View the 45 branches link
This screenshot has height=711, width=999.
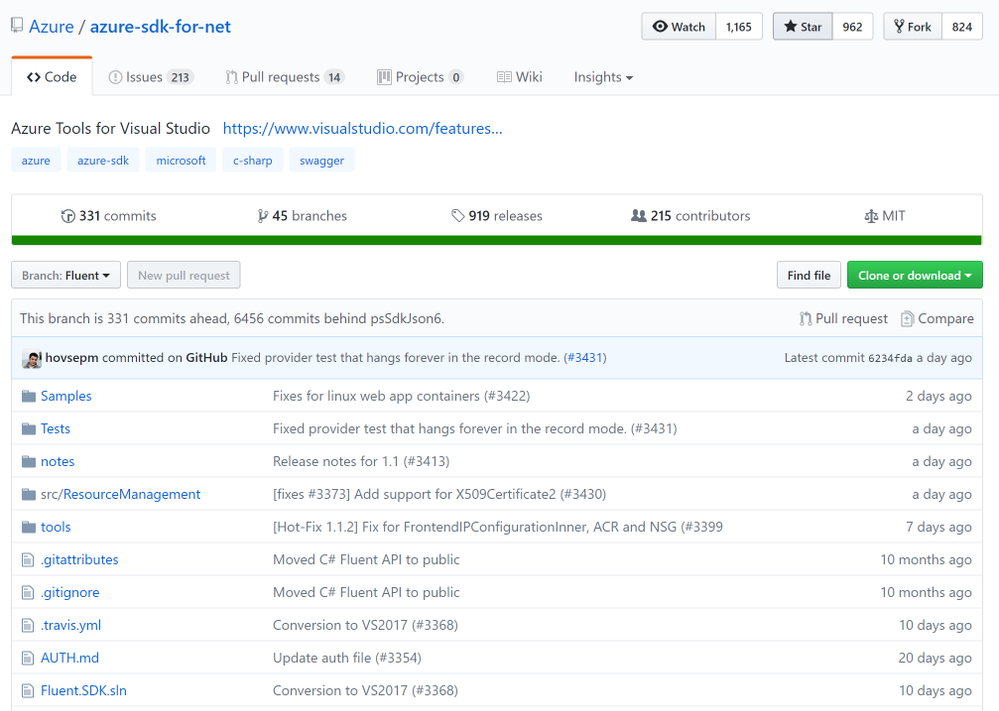pos(302,216)
